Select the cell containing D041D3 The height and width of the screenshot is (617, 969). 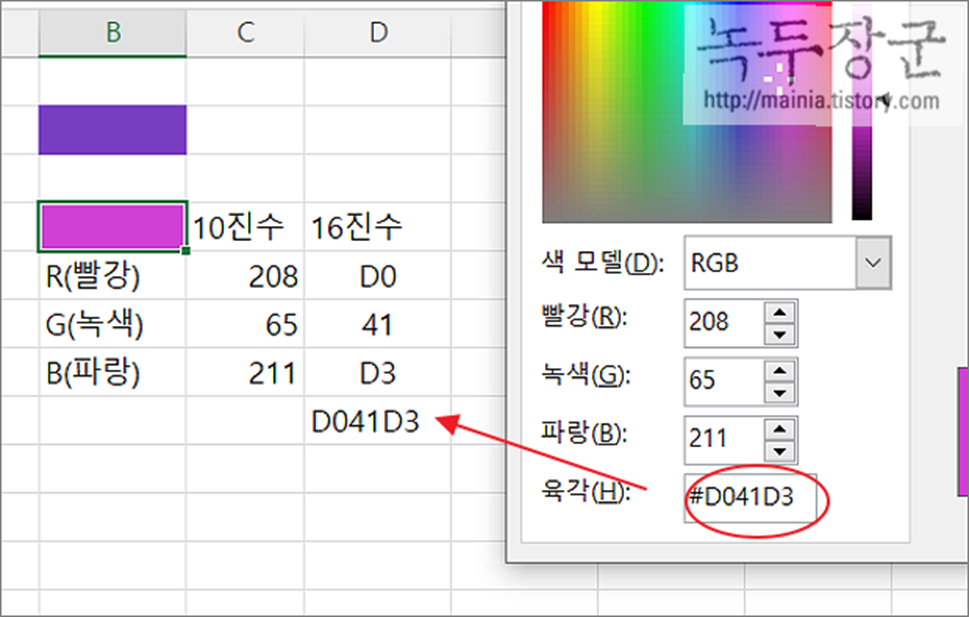pyautogui.click(x=378, y=421)
